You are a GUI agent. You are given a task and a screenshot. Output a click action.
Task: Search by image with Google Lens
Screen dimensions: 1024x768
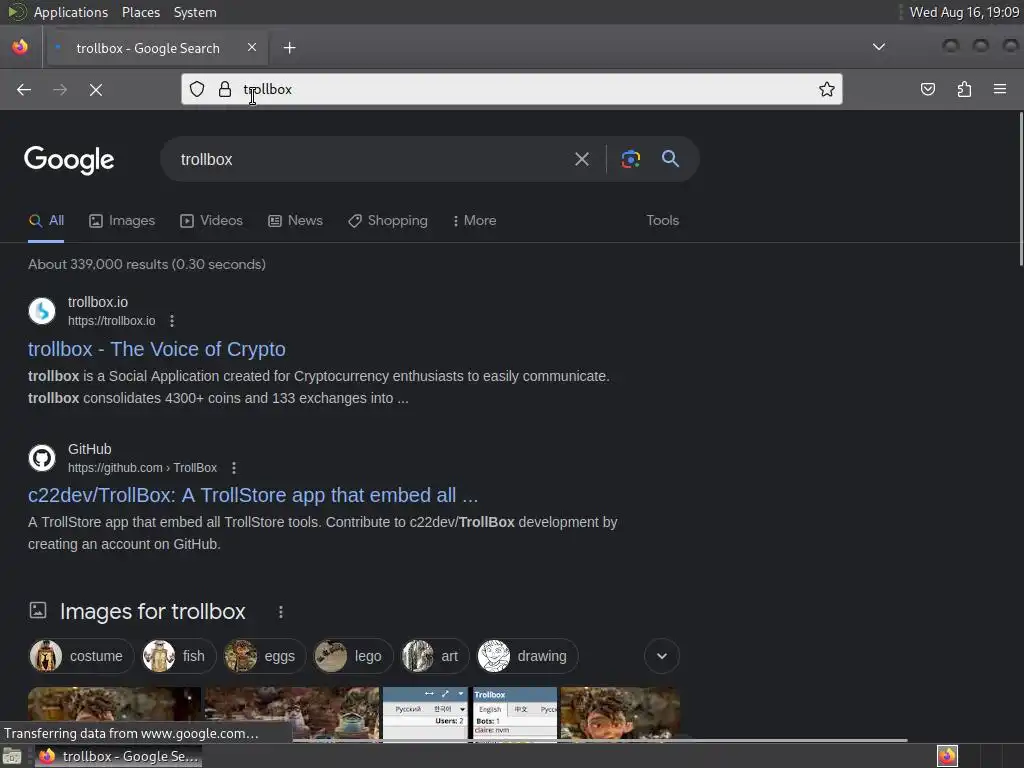click(x=630, y=159)
